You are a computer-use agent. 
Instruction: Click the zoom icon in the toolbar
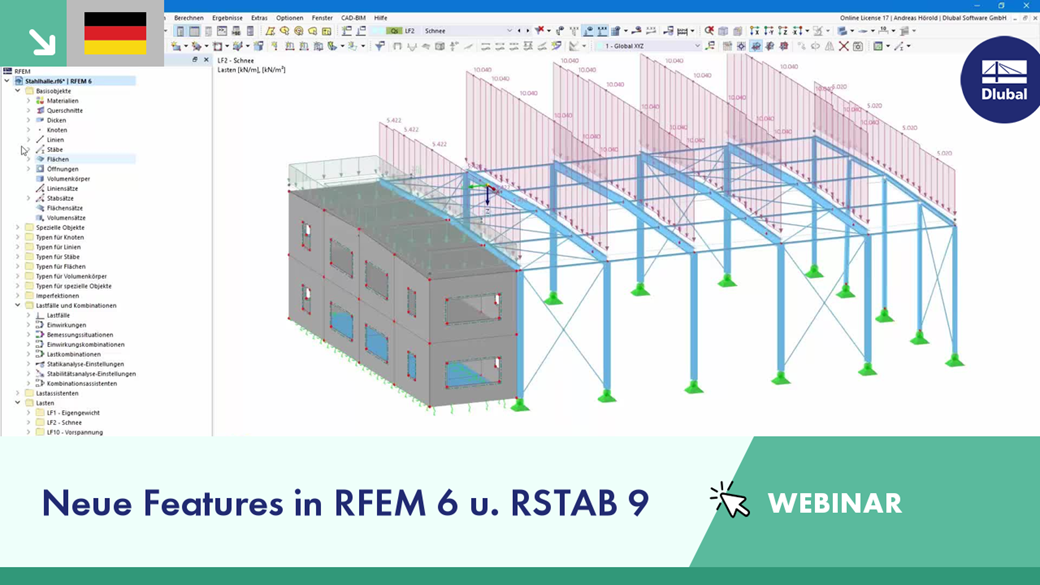(x=709, y=30)
